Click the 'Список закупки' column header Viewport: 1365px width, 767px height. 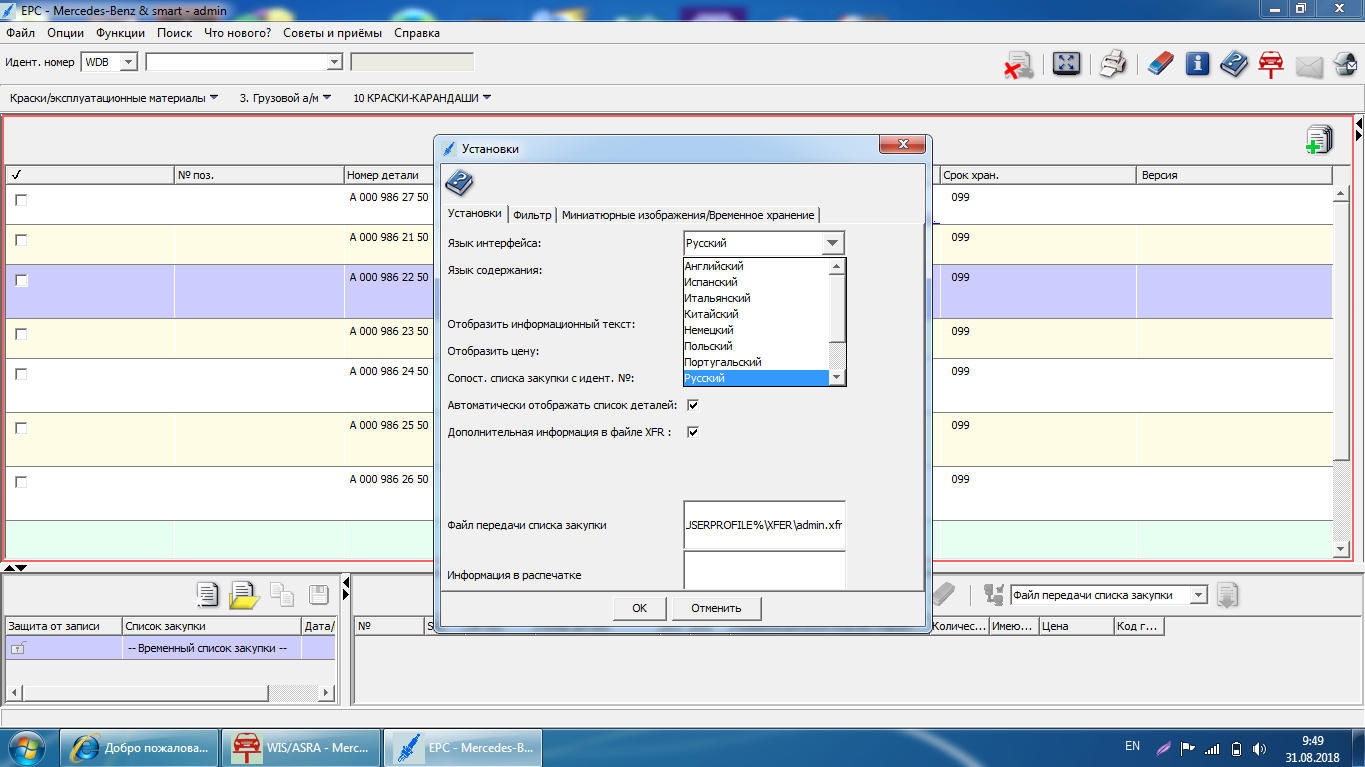(x=212, y=626)
